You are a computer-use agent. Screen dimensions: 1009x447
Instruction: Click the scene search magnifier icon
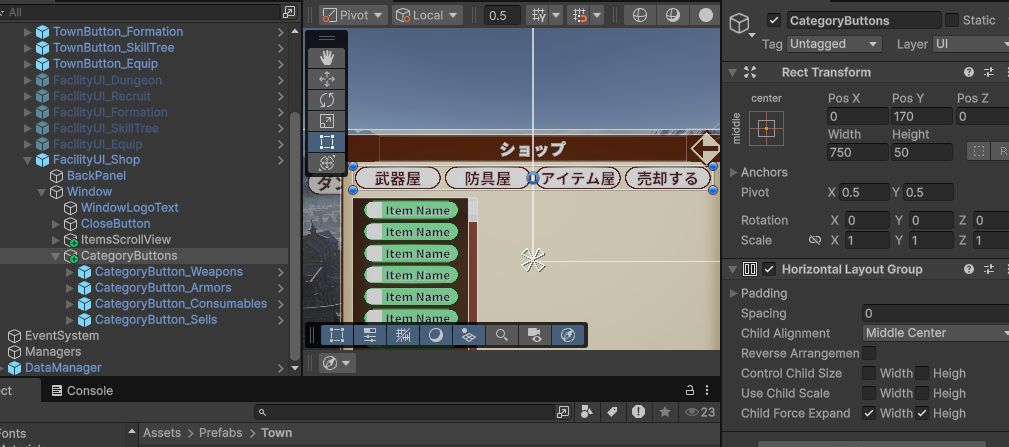(x=502, y=336)
